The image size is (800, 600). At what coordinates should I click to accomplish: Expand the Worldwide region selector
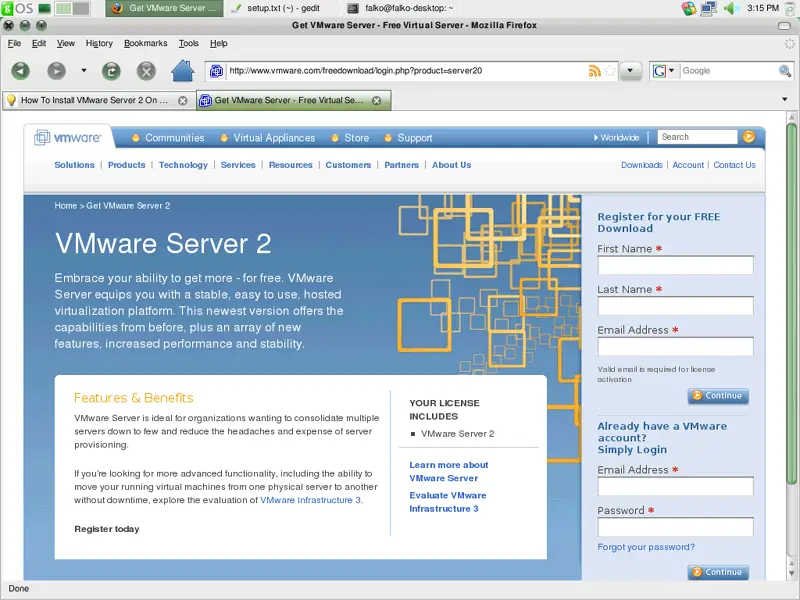point(616,137)
